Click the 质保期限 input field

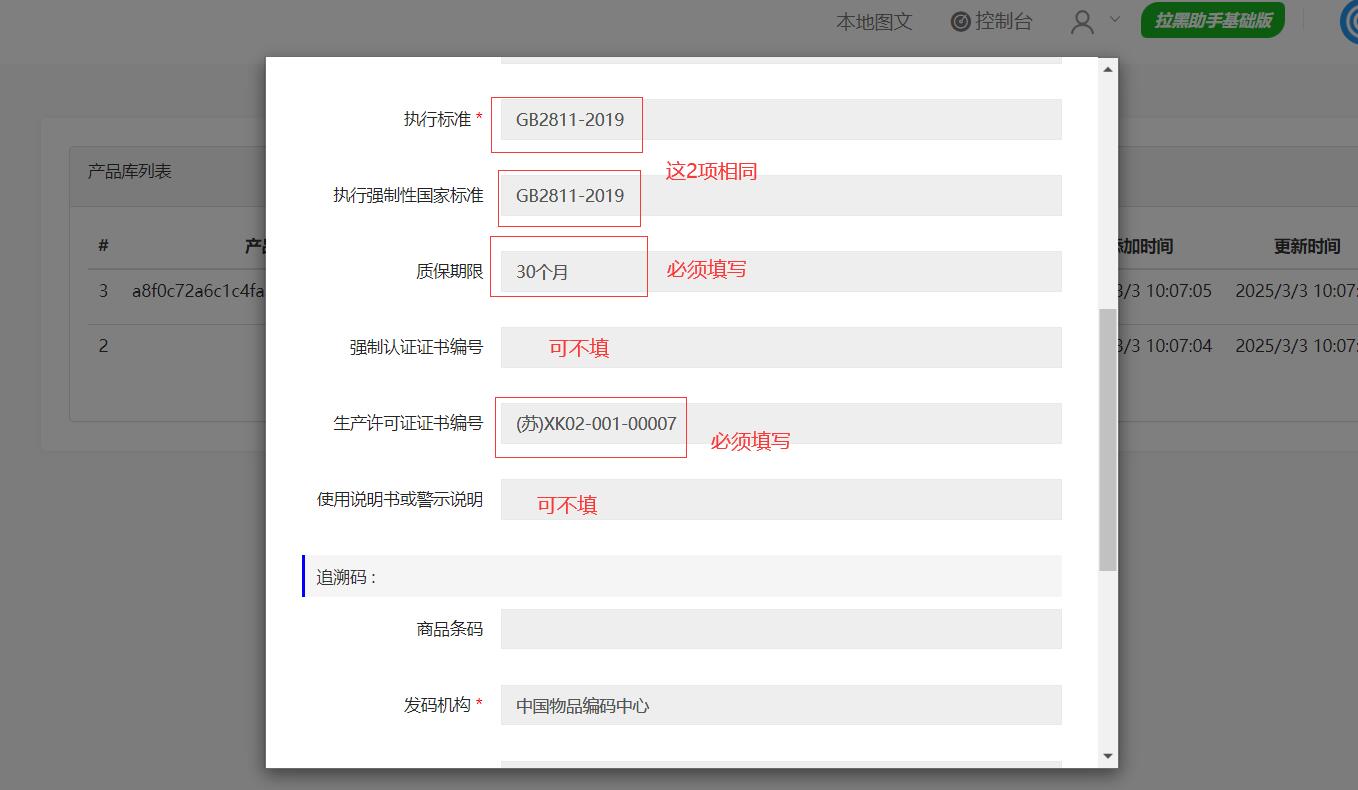(781, 271)
